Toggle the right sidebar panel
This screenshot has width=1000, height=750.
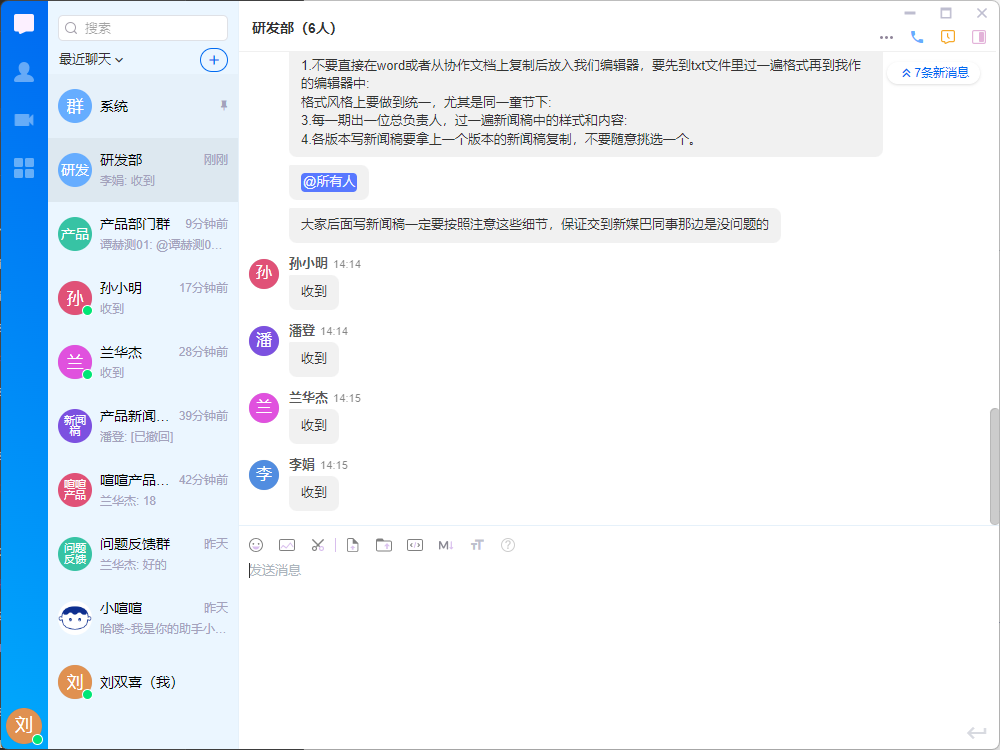pos(978,37)
